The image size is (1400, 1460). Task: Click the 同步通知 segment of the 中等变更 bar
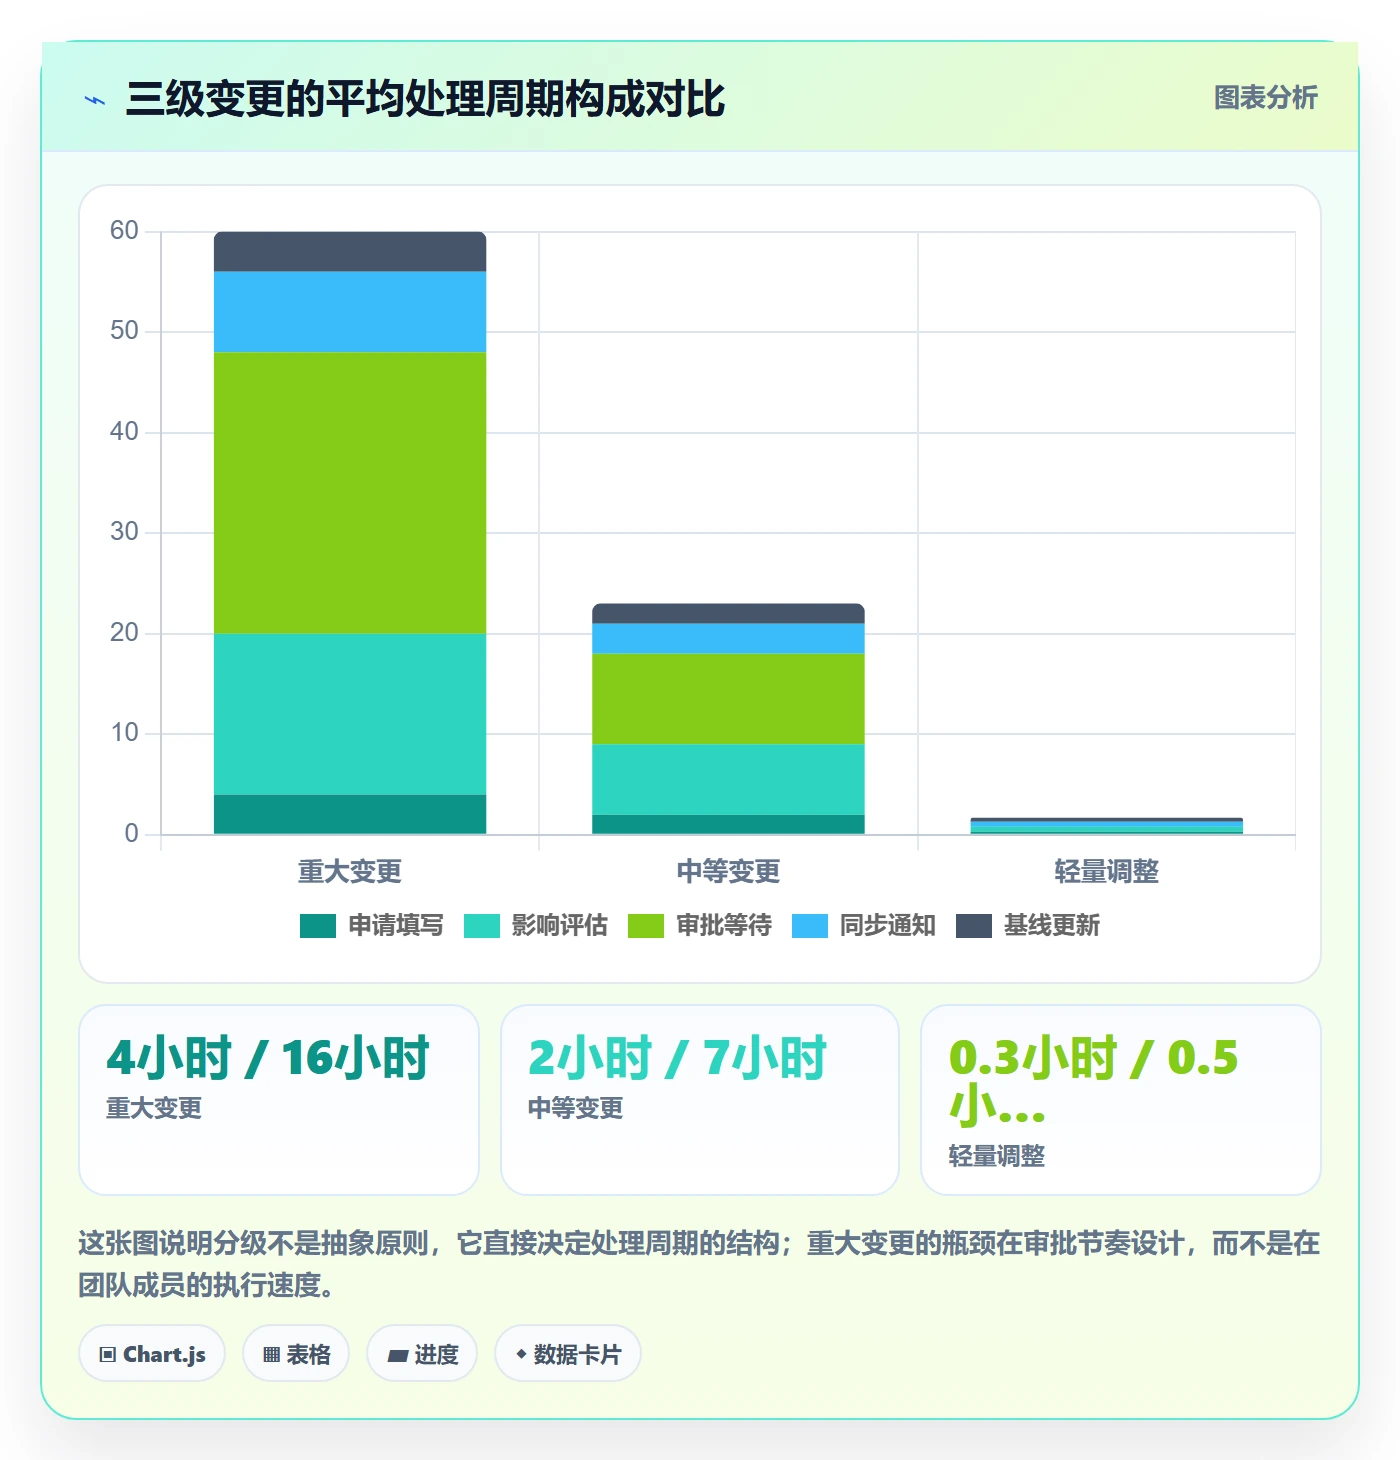pos(728,639)
